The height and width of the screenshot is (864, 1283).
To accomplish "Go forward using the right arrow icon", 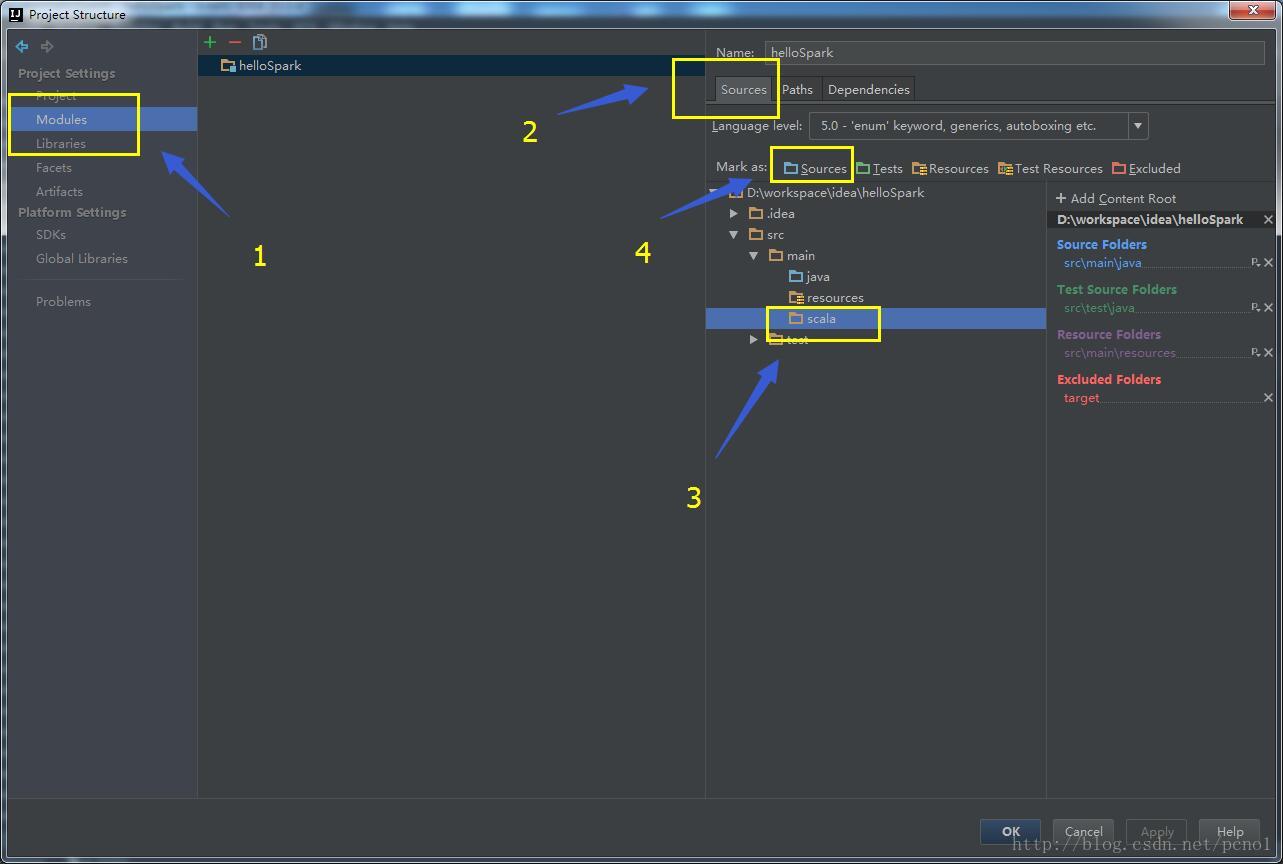I will coord(47,46).
